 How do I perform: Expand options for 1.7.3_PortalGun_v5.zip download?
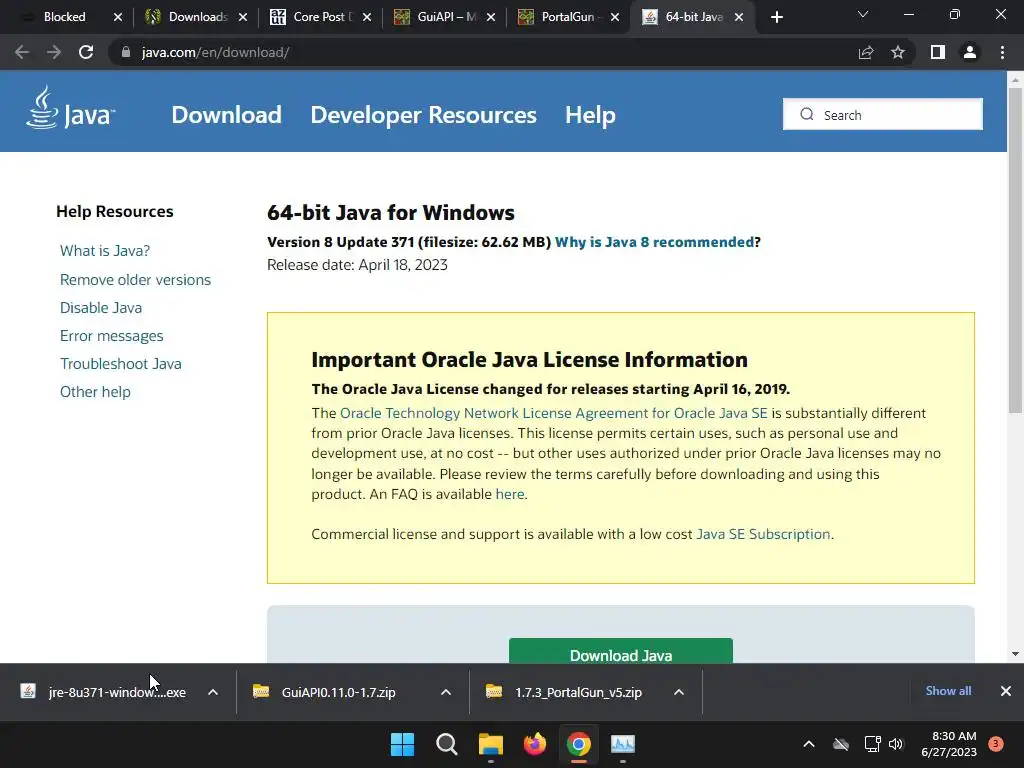pyautogui.click(x=679, y=692)
